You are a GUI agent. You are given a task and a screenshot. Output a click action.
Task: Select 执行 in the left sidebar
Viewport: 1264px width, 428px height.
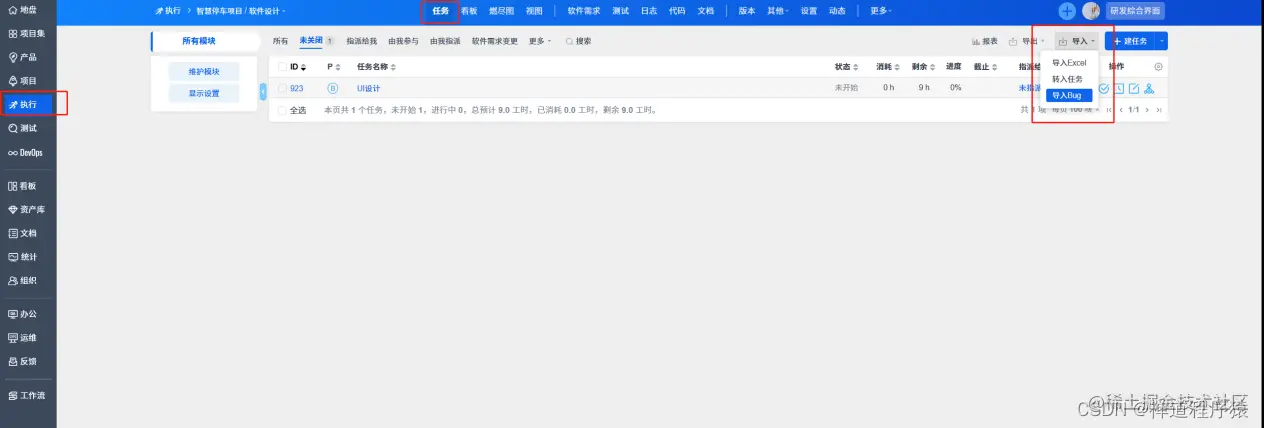[x=28, y=104]
